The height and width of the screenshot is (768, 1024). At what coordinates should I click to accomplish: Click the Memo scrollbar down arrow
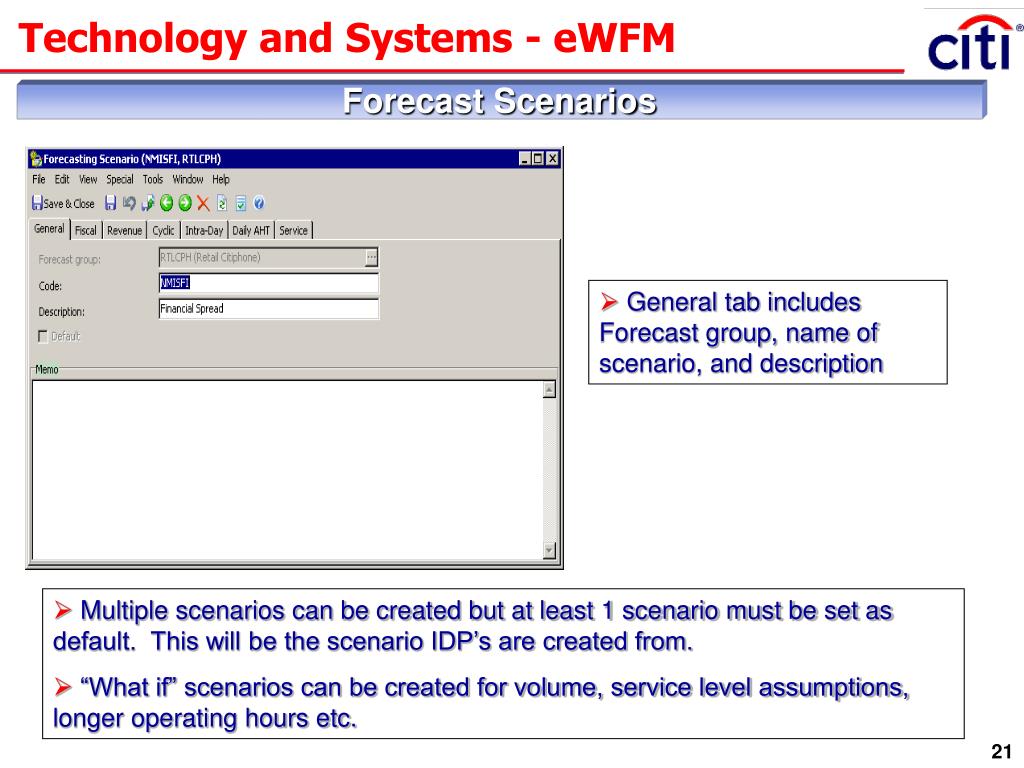549,551
